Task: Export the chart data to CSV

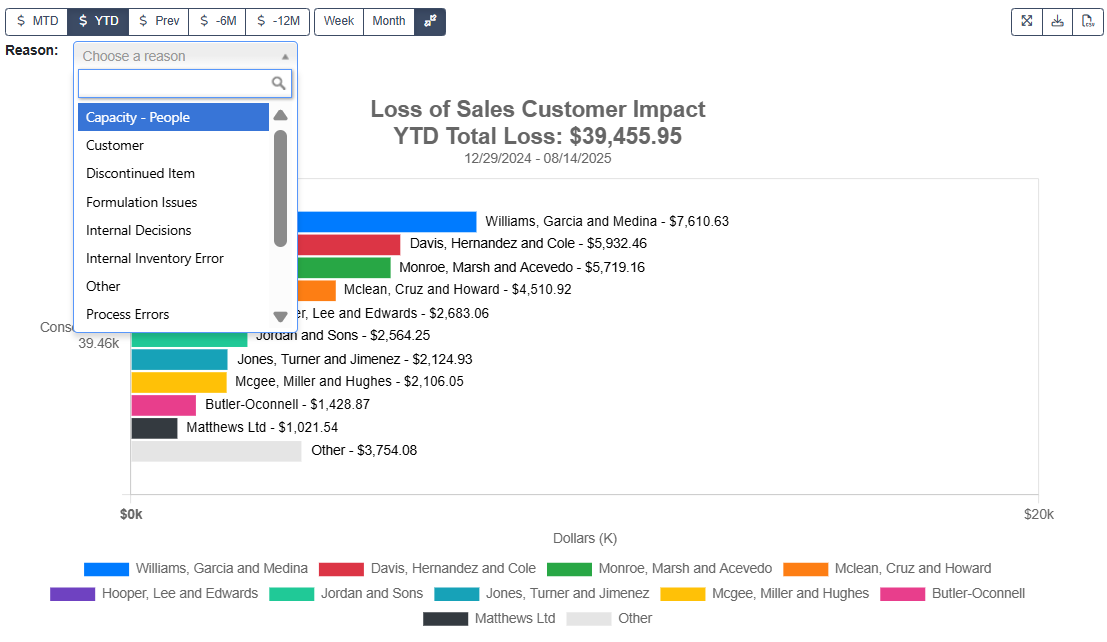Action: click(1088, 21)
